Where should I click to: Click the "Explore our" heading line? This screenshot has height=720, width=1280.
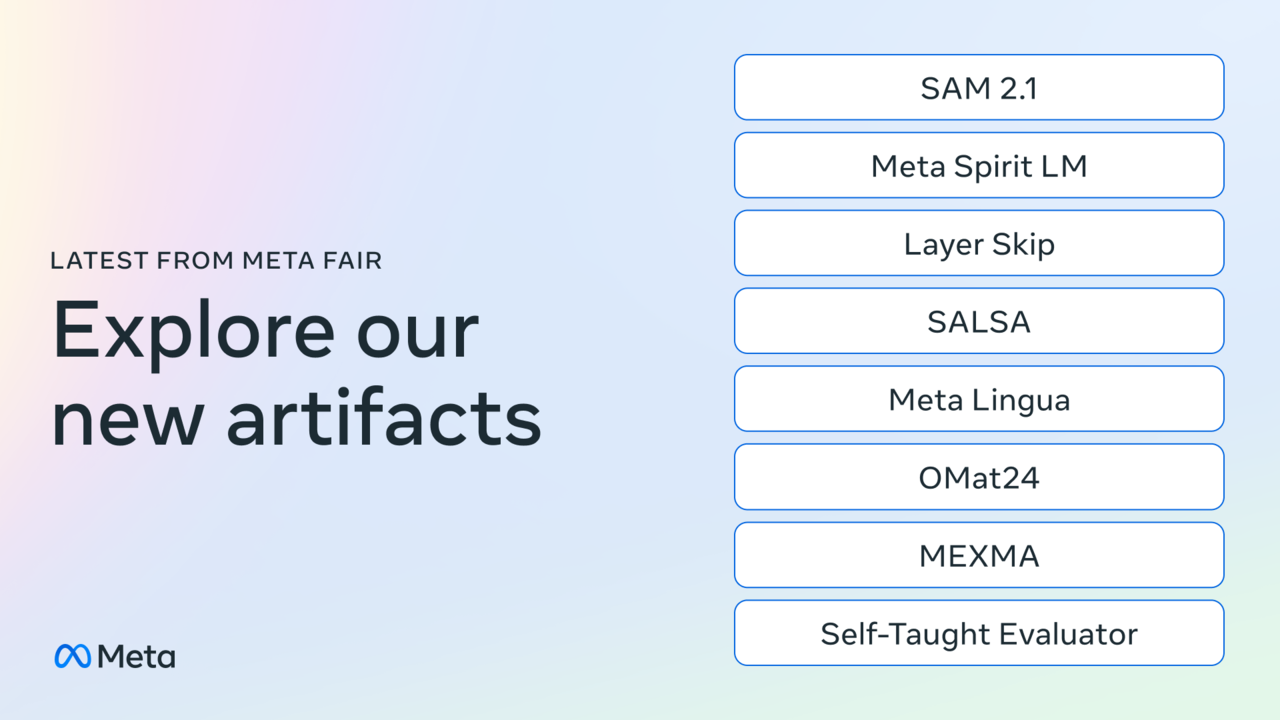(x=265, y=332)
